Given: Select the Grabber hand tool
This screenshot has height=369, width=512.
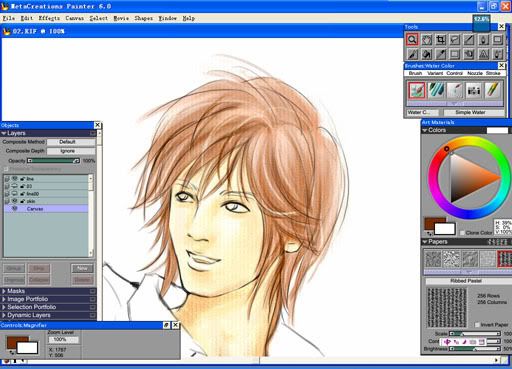Looking at the screenshot, I should click(426, 40).
